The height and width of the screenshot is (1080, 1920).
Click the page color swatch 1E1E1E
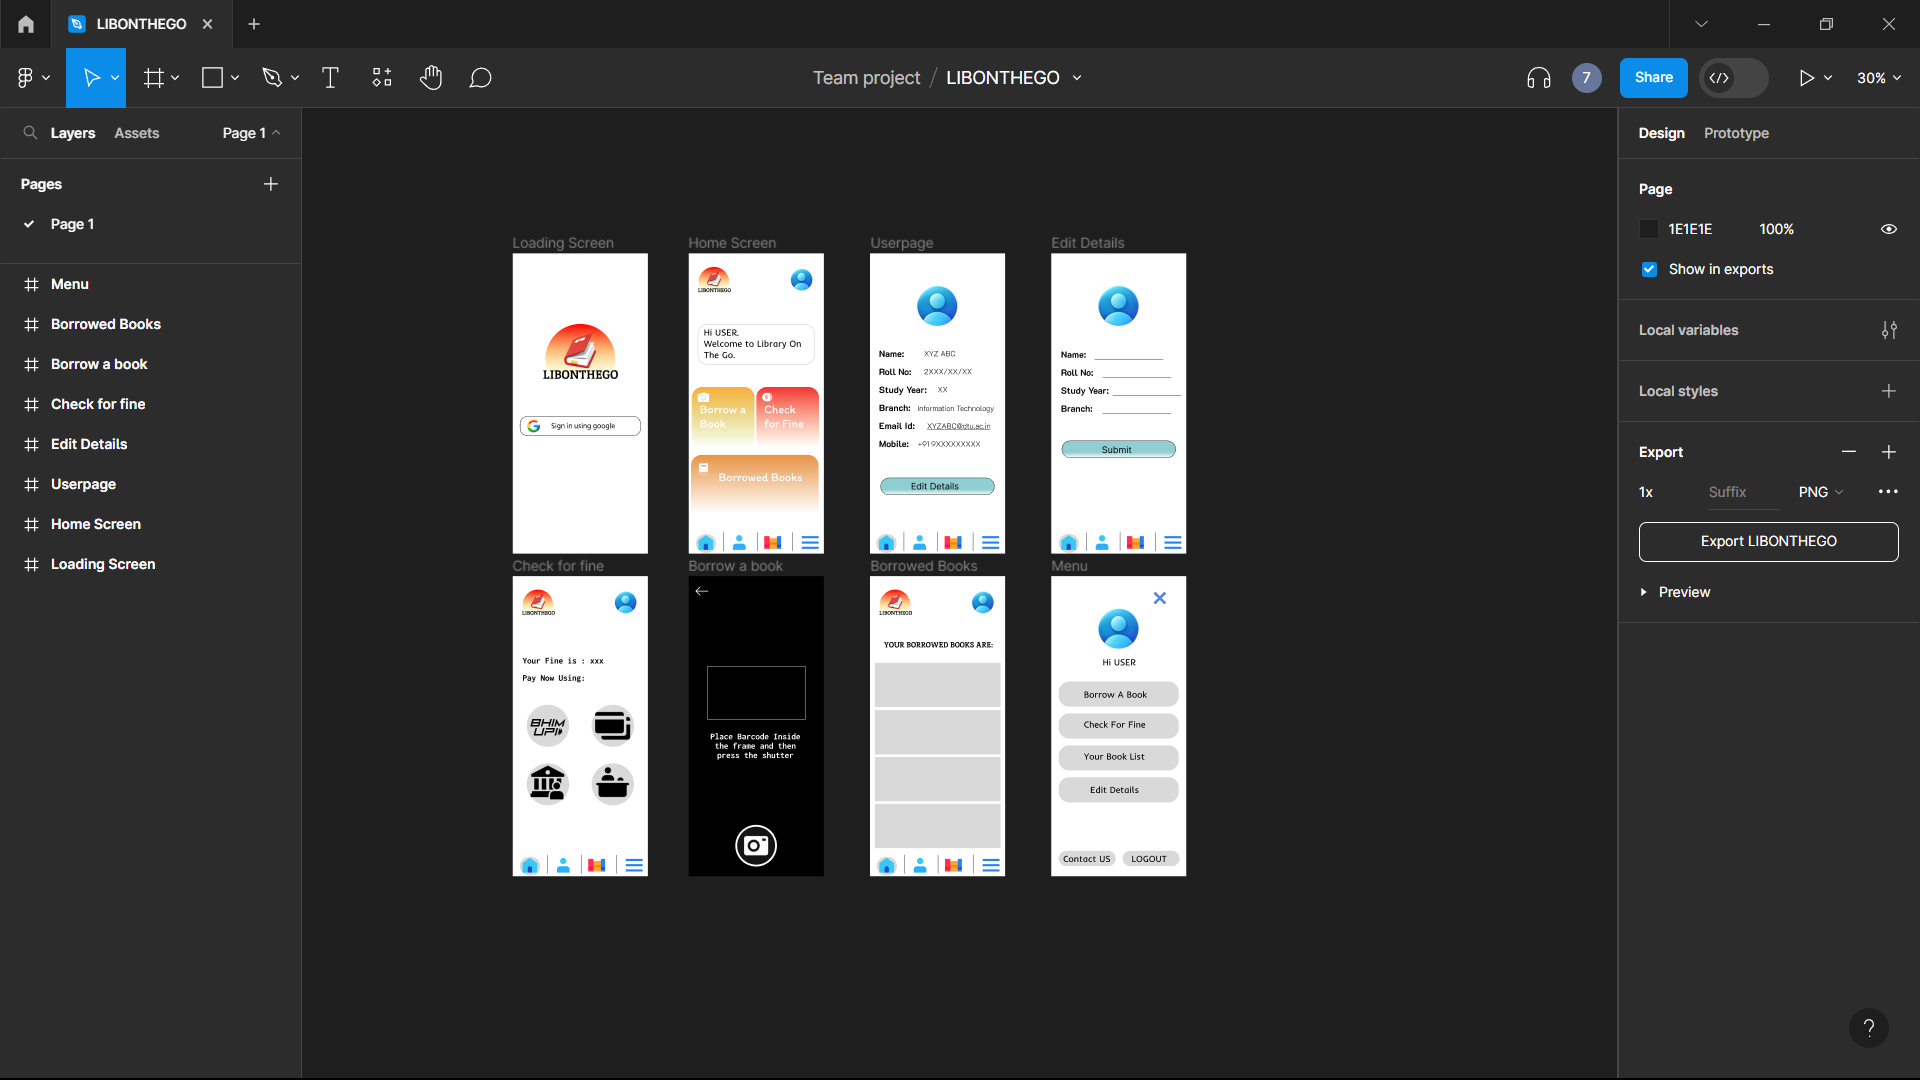pyautogui.click(x=1648, y=229)
